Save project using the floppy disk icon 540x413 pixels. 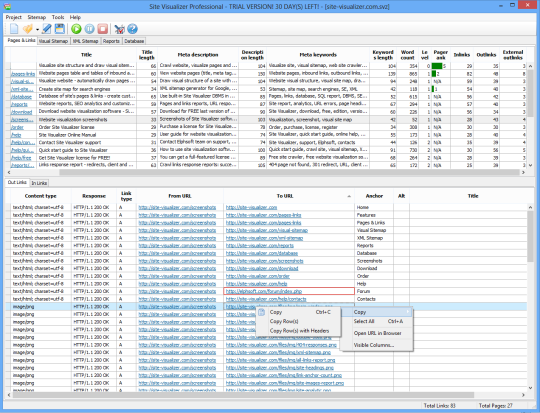click(60, 29)
